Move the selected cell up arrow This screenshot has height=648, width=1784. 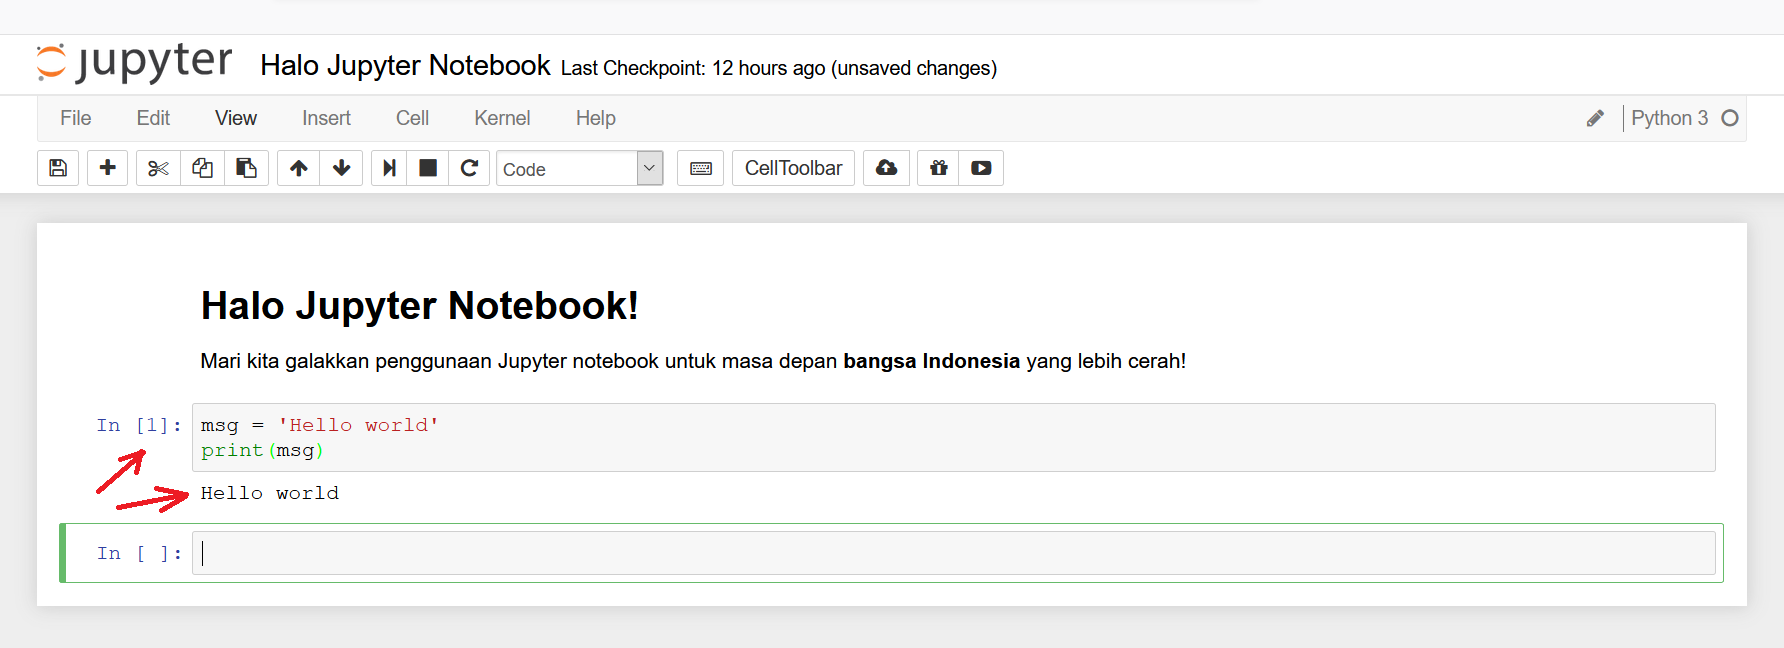click(x=298, y=168)
